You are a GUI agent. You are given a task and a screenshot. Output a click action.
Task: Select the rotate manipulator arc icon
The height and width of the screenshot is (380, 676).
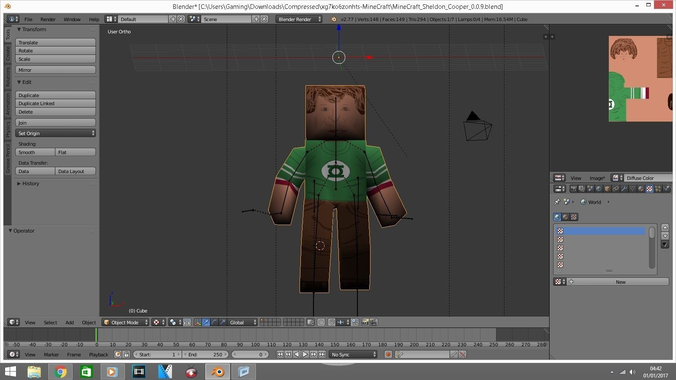[214, 322]
